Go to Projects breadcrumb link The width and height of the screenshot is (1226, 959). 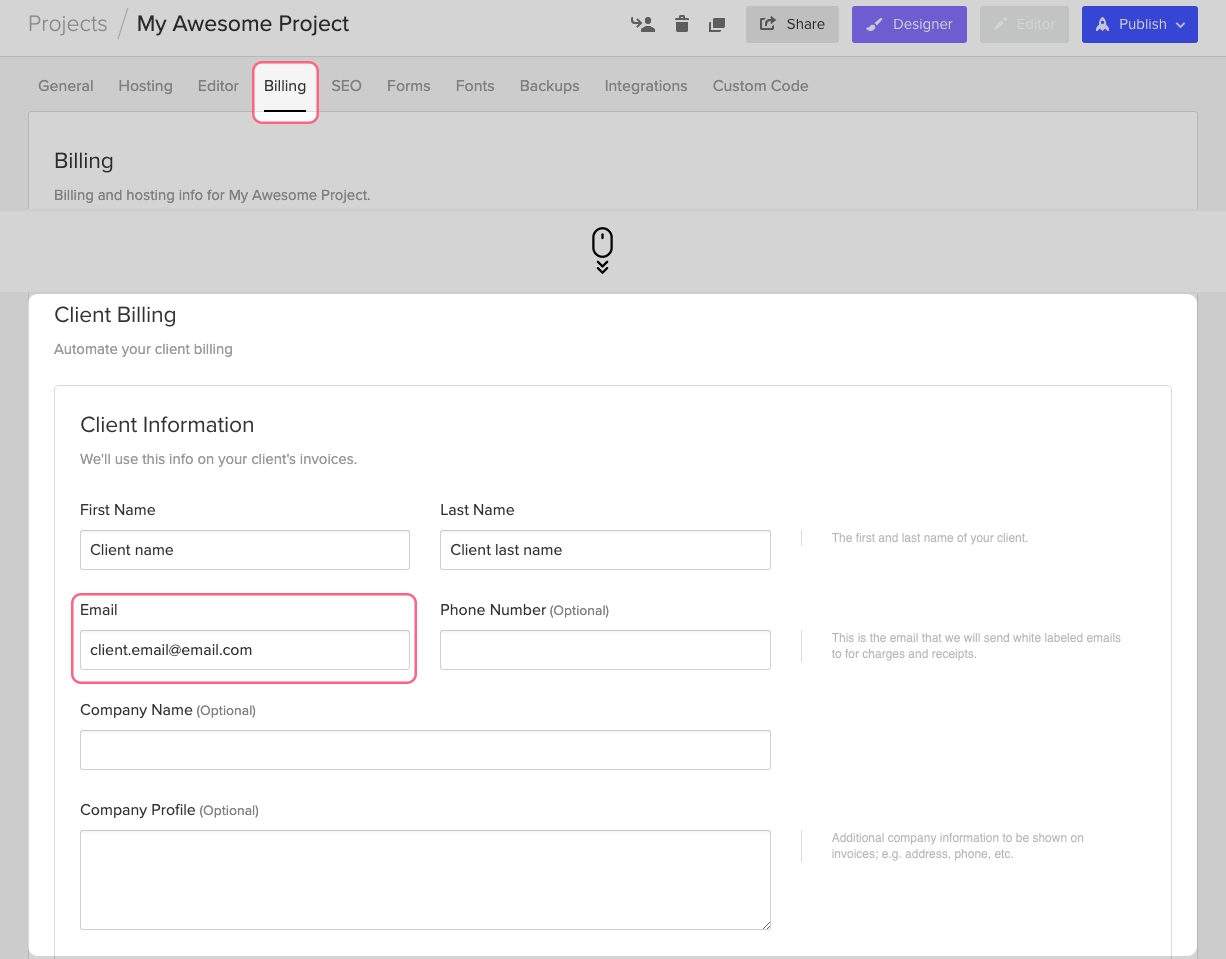pyautogui.click(x=67, y=24)
